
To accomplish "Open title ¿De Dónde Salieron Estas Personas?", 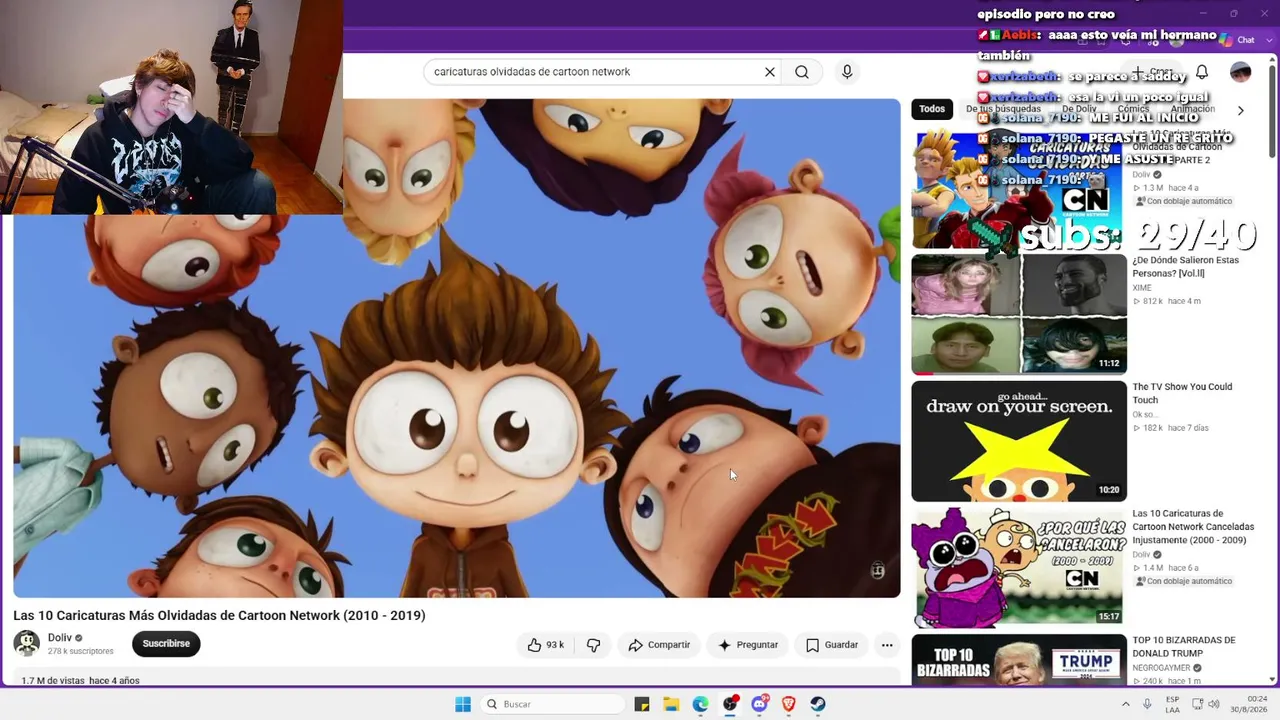I will coord(1185,267).
